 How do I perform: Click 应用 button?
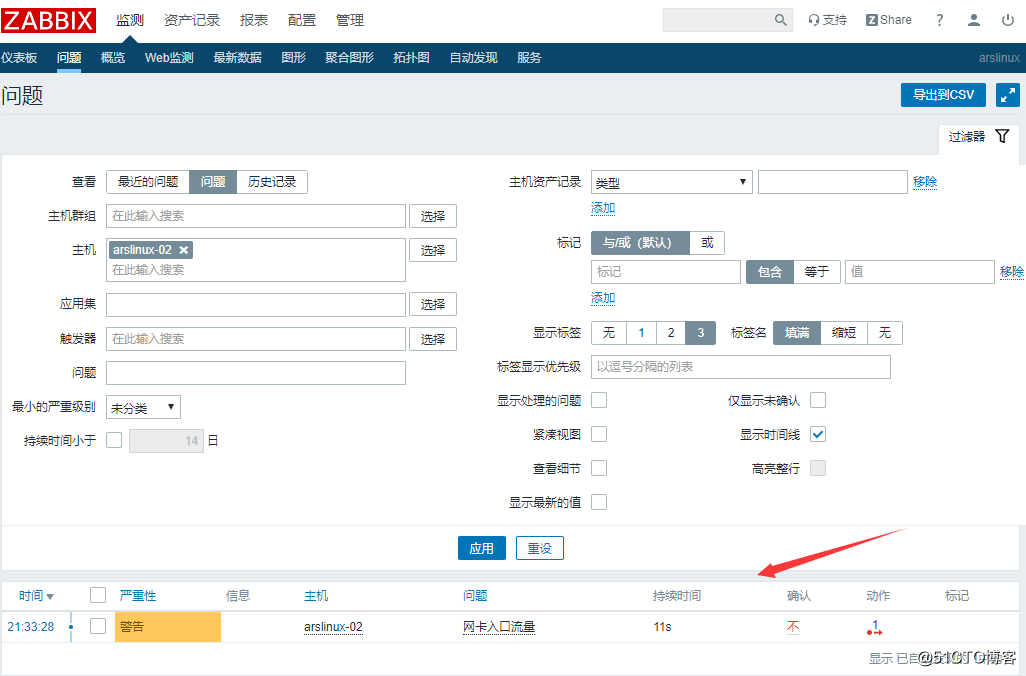pyautogui.click(x=482, y=548)
